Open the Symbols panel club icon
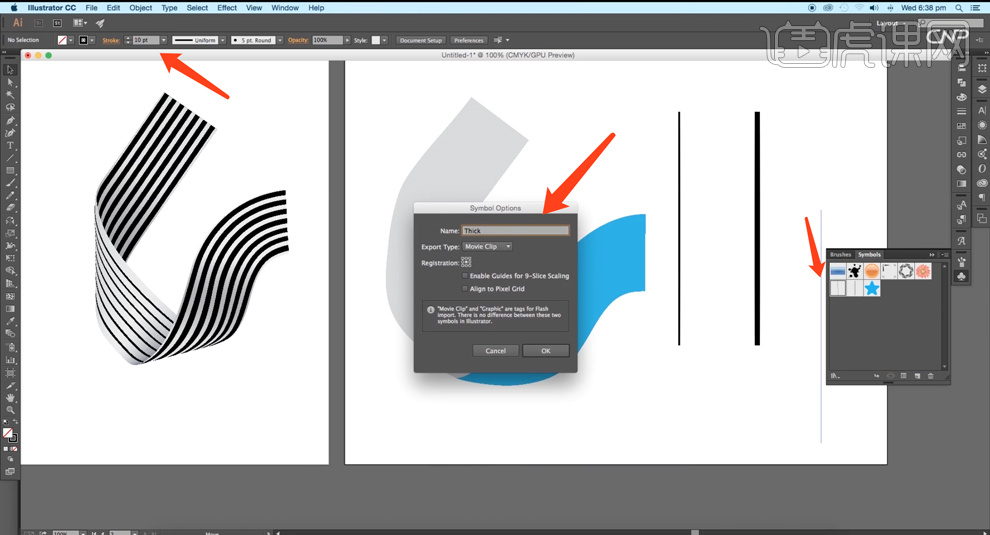The height and width of the screenshot is (535, 990). 962,276
